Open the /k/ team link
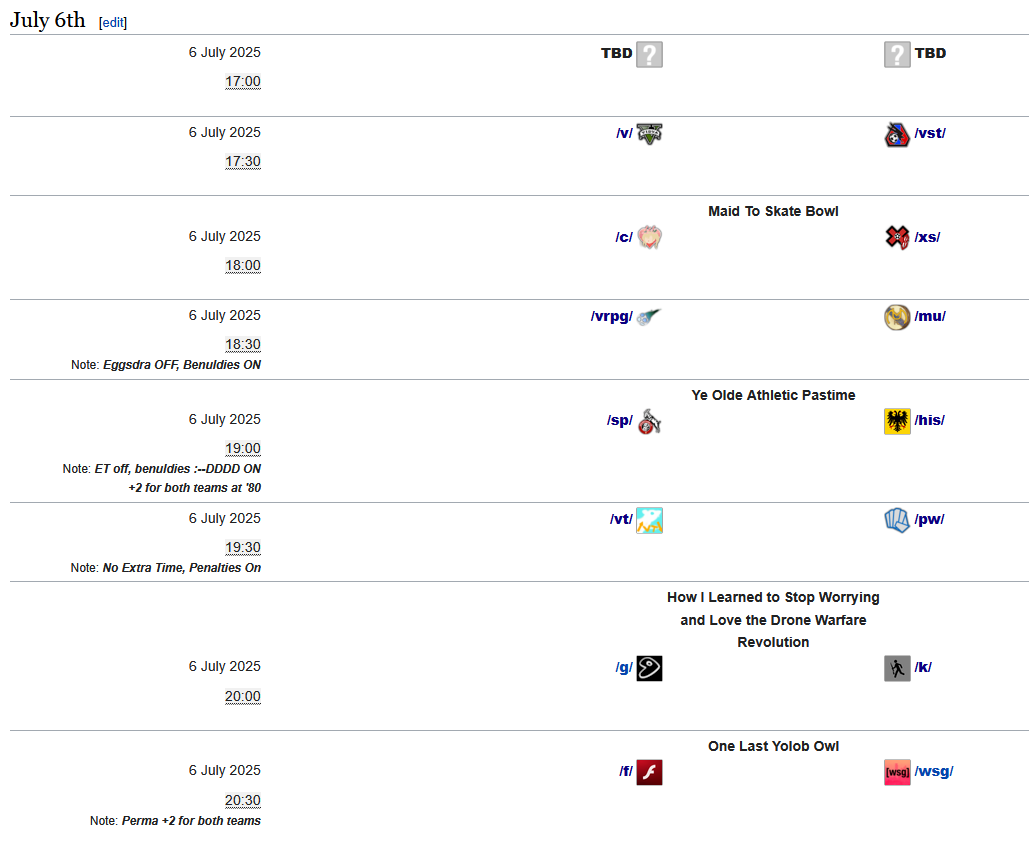1029x843 pixels. (923, 667)
